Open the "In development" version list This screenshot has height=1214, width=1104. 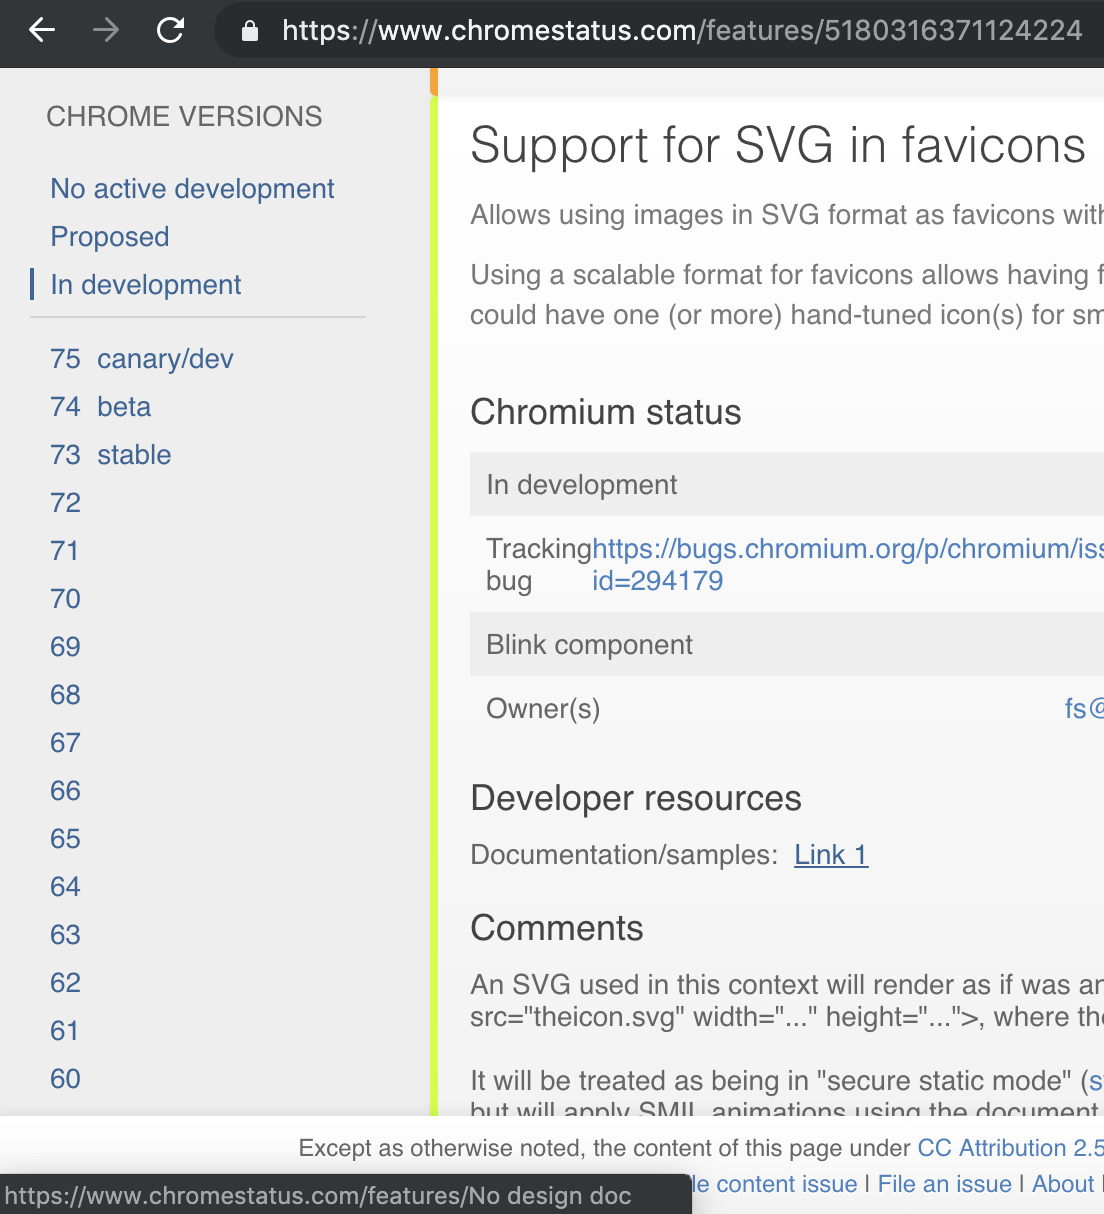(x=145, y=284)
